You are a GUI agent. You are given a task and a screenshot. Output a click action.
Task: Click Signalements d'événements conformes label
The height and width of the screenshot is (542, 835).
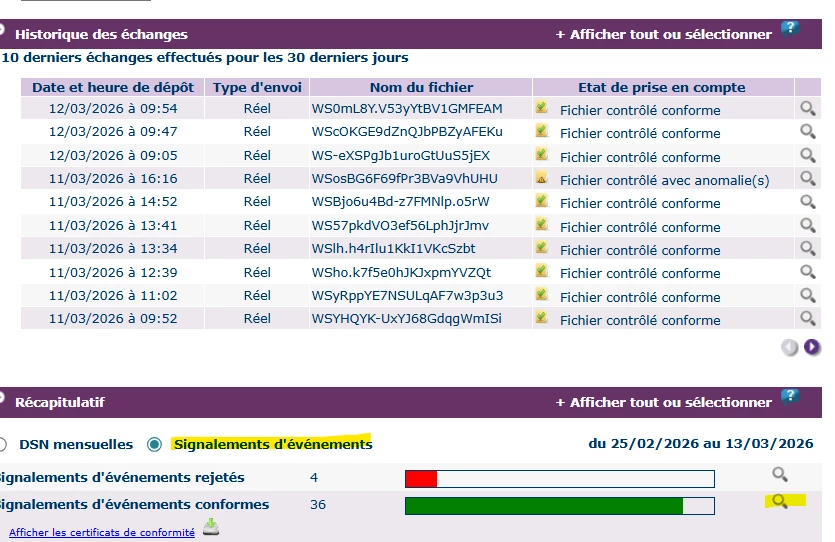coord(134,505)
